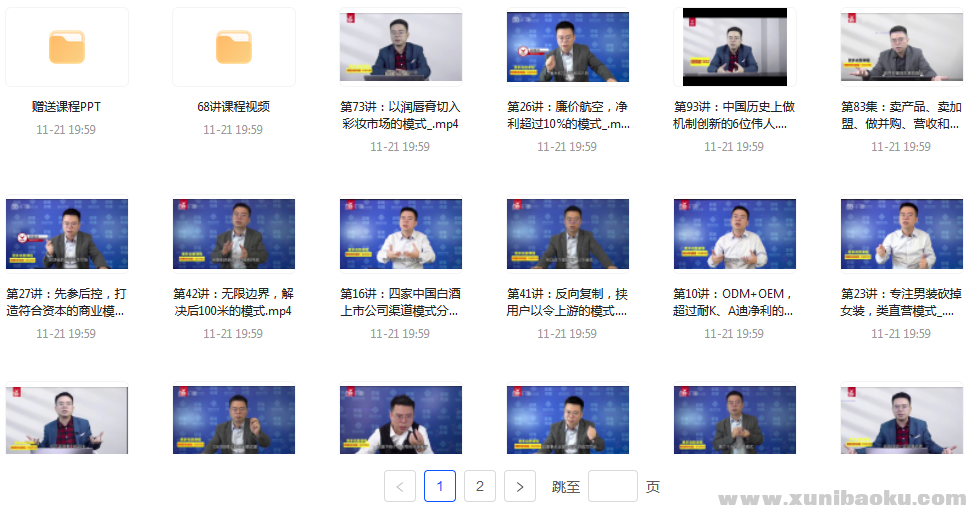Open video thumbnail for 第93讲 中国历史
Screen dimensions: 971x511
tap(734, 47)
